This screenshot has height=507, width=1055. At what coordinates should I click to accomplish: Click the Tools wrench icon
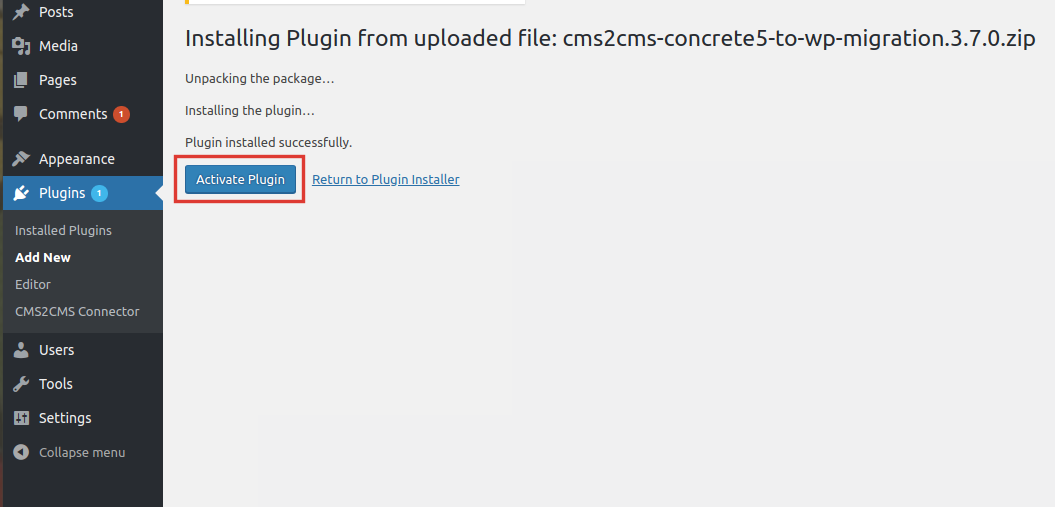click(22, 384)
